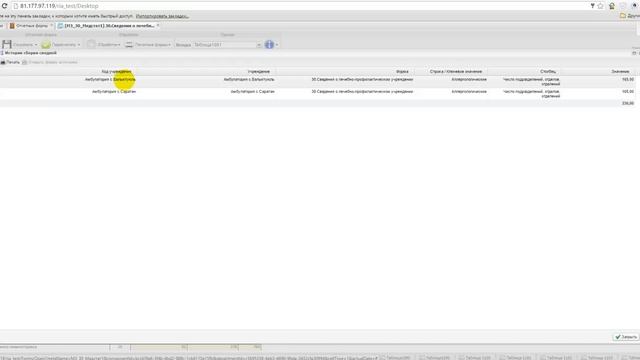Click the Печатные формы printer icon
Viewport: 640px width, 360px height.
[x=129, y=44]
